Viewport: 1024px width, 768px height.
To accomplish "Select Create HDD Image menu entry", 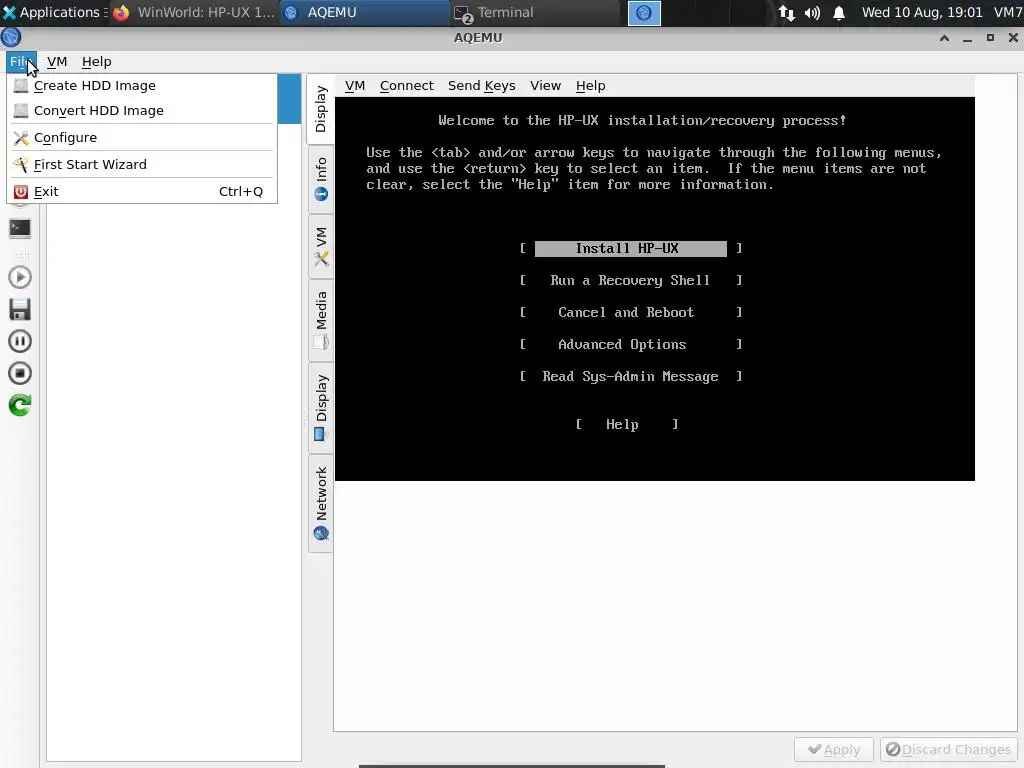I will pyautogui.click(x=142, y=86).
